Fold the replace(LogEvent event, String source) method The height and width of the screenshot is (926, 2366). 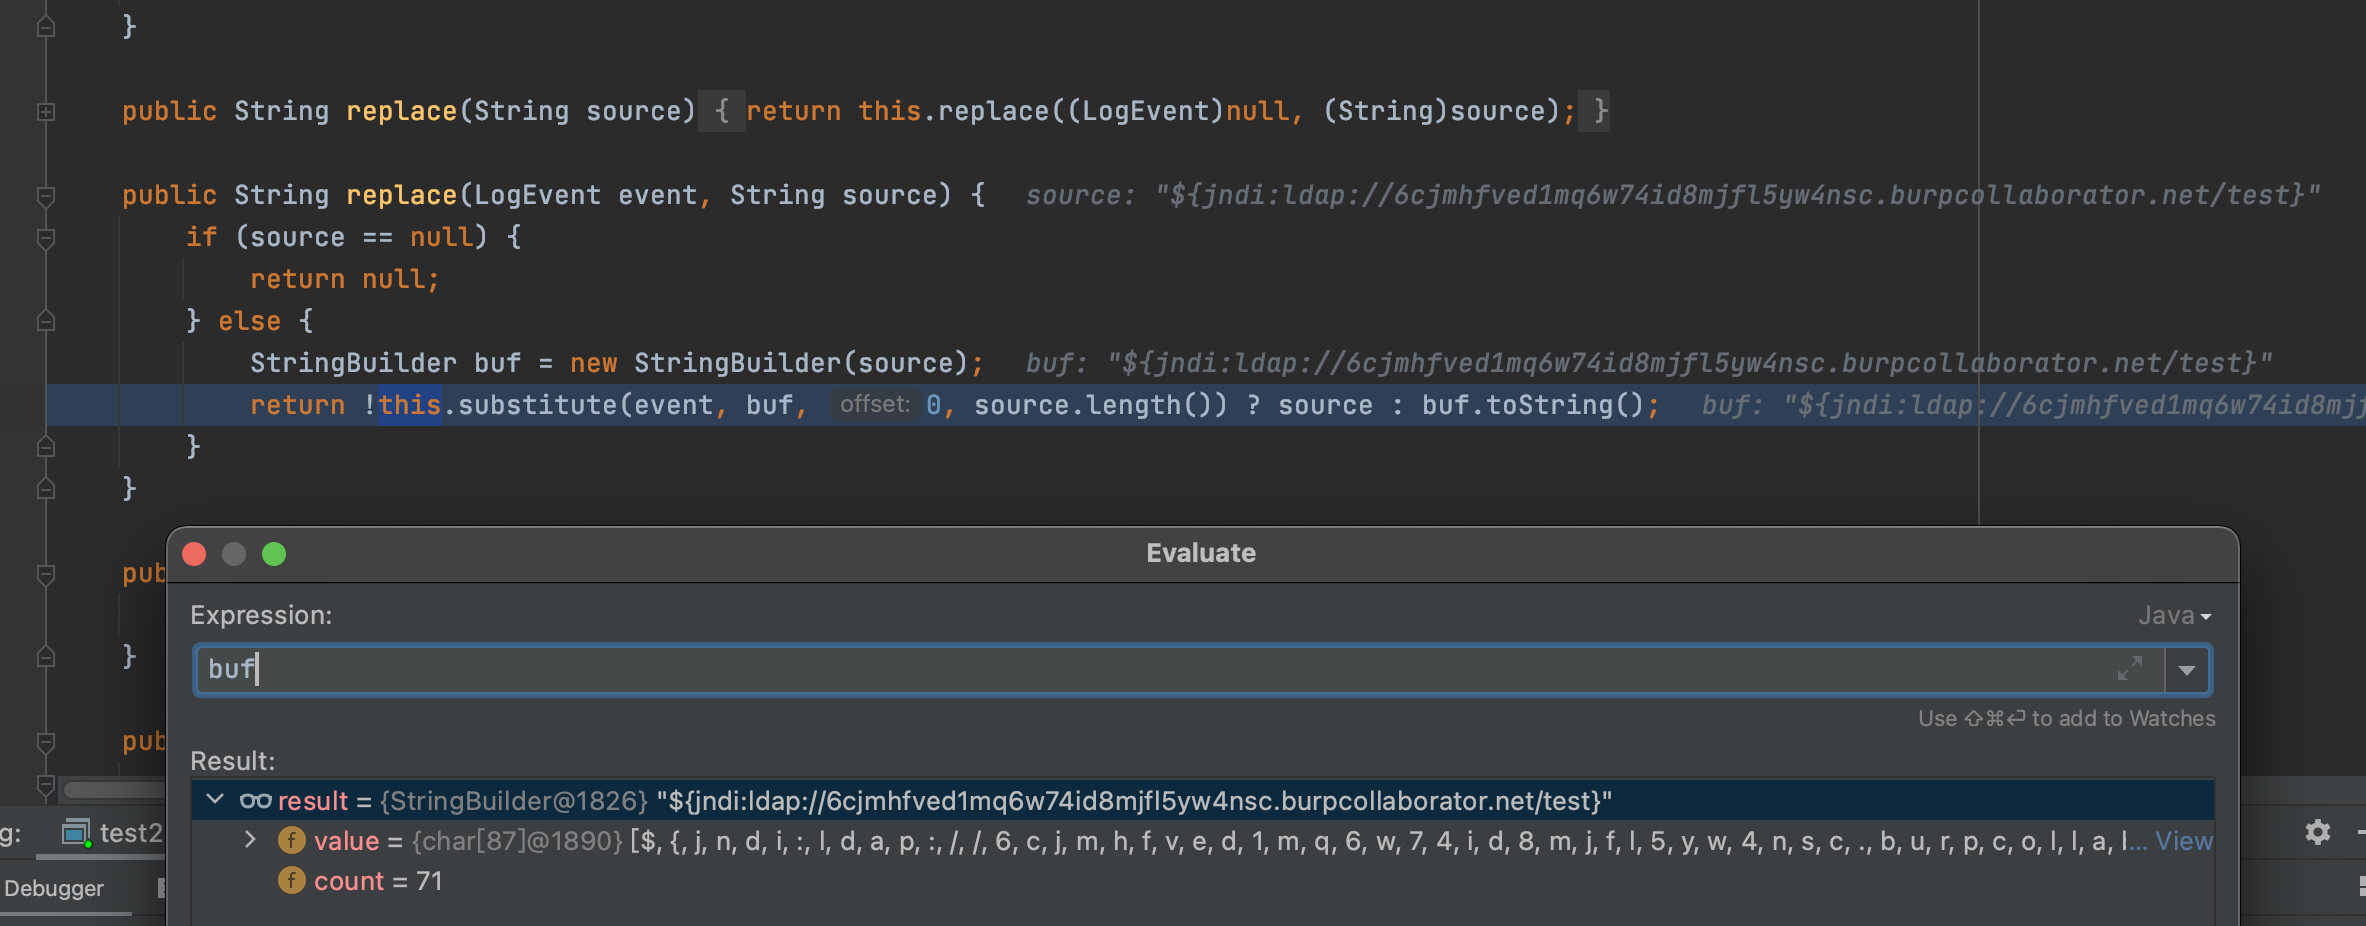click(46, 195)
